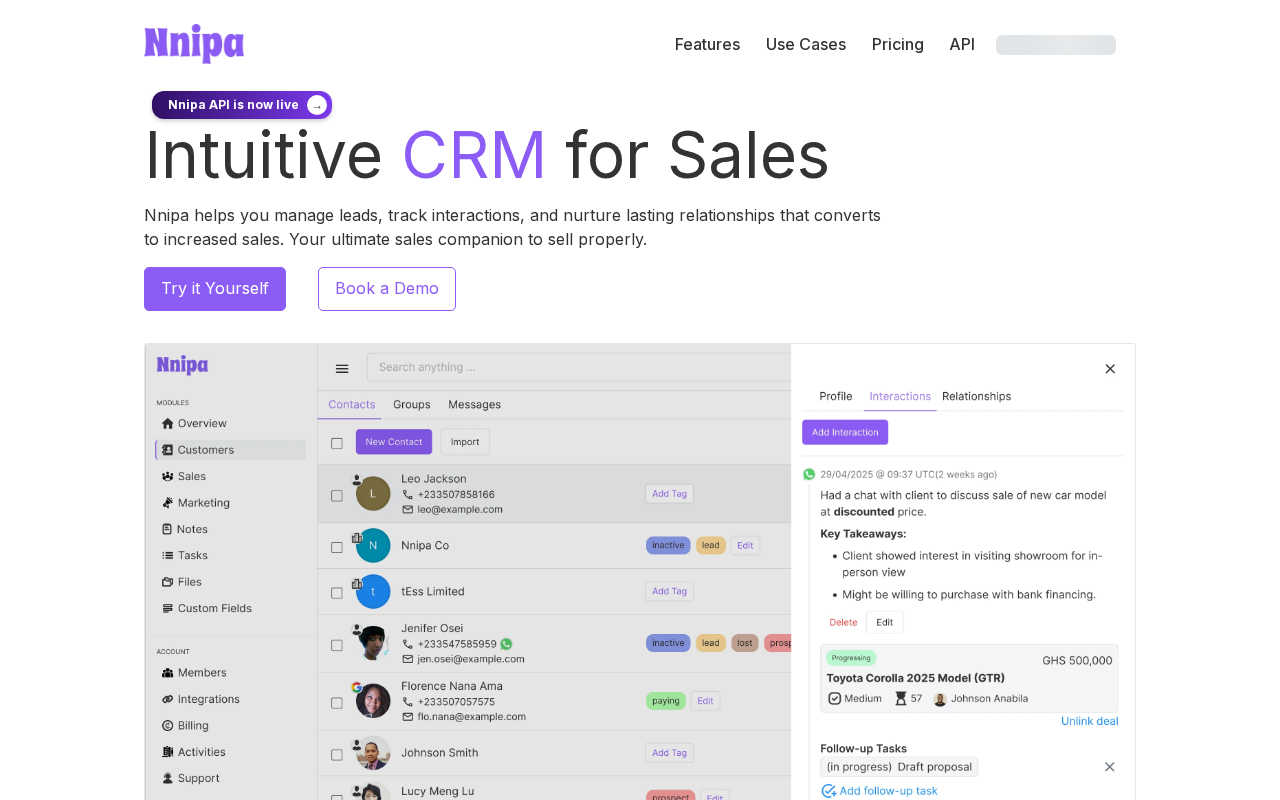Click the Add Interaction button
Viewport: 1280px width, 800px height.
coord(845,432)
